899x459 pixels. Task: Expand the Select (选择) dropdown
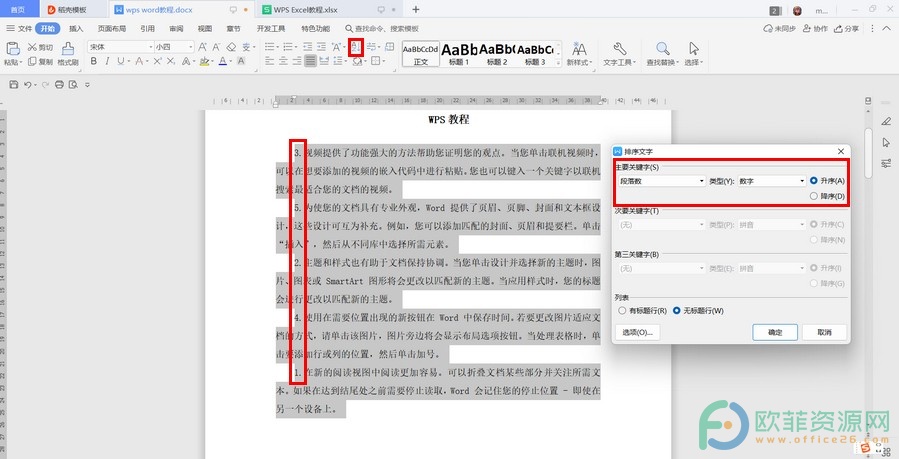tap(701, 62)
